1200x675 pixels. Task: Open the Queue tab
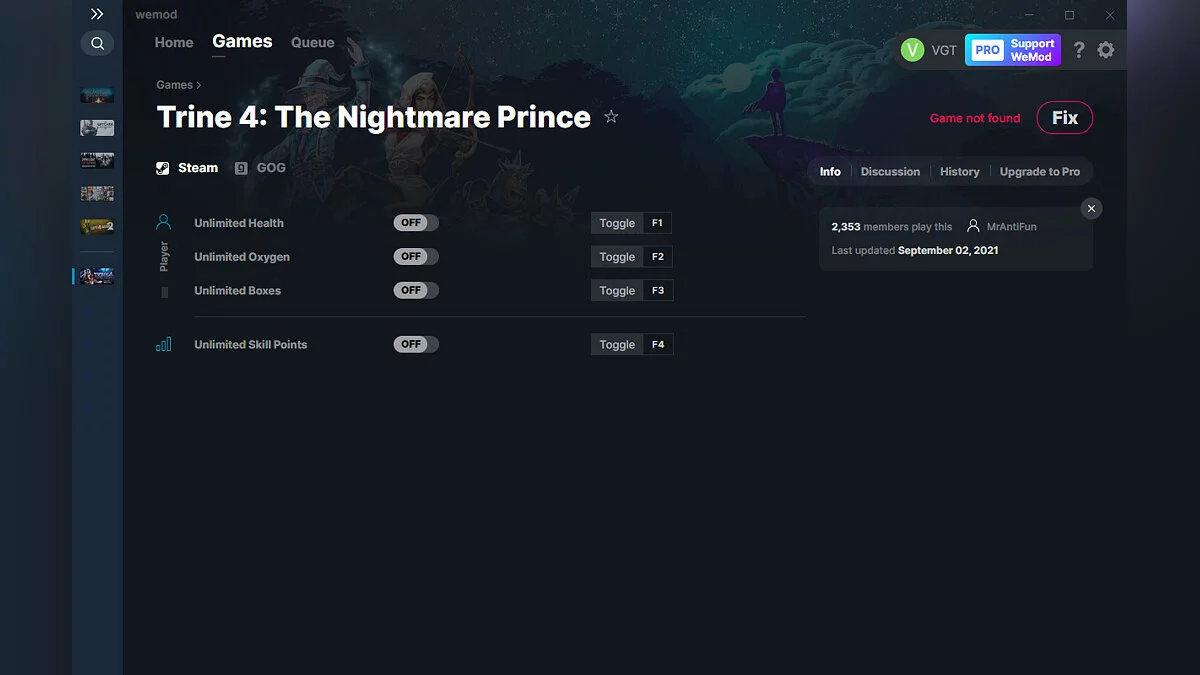coord(312,42)
